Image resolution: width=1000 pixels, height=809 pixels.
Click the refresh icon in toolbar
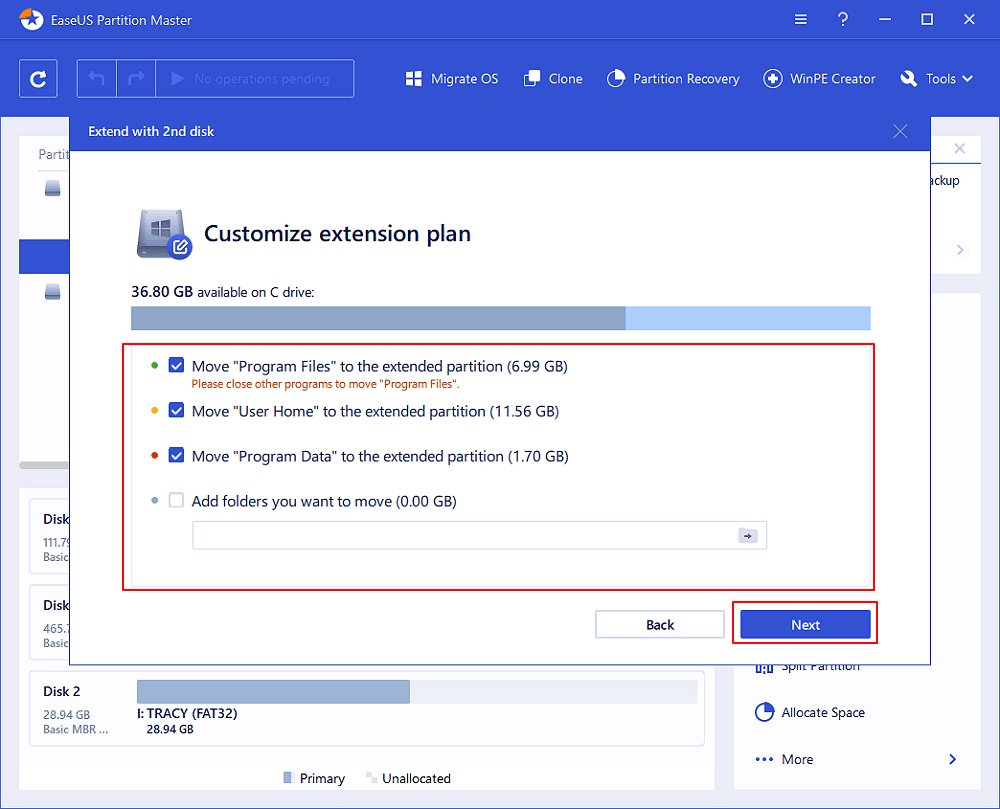(38, 79)
